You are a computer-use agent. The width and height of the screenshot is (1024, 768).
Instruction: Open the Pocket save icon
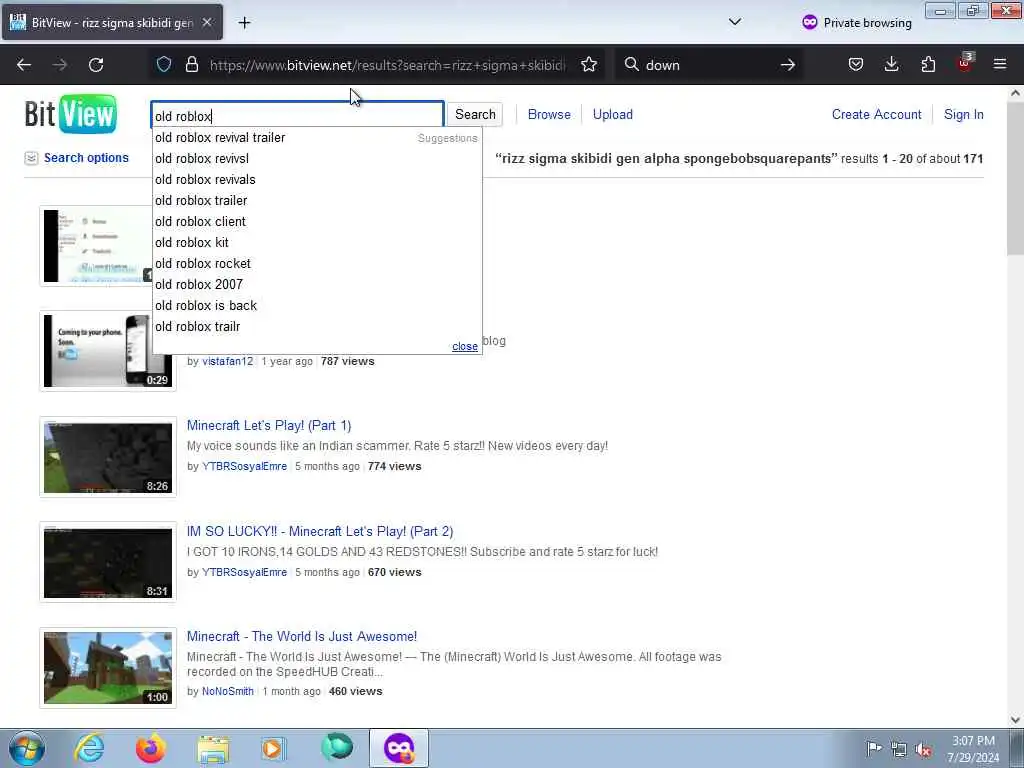pos(856,64)
